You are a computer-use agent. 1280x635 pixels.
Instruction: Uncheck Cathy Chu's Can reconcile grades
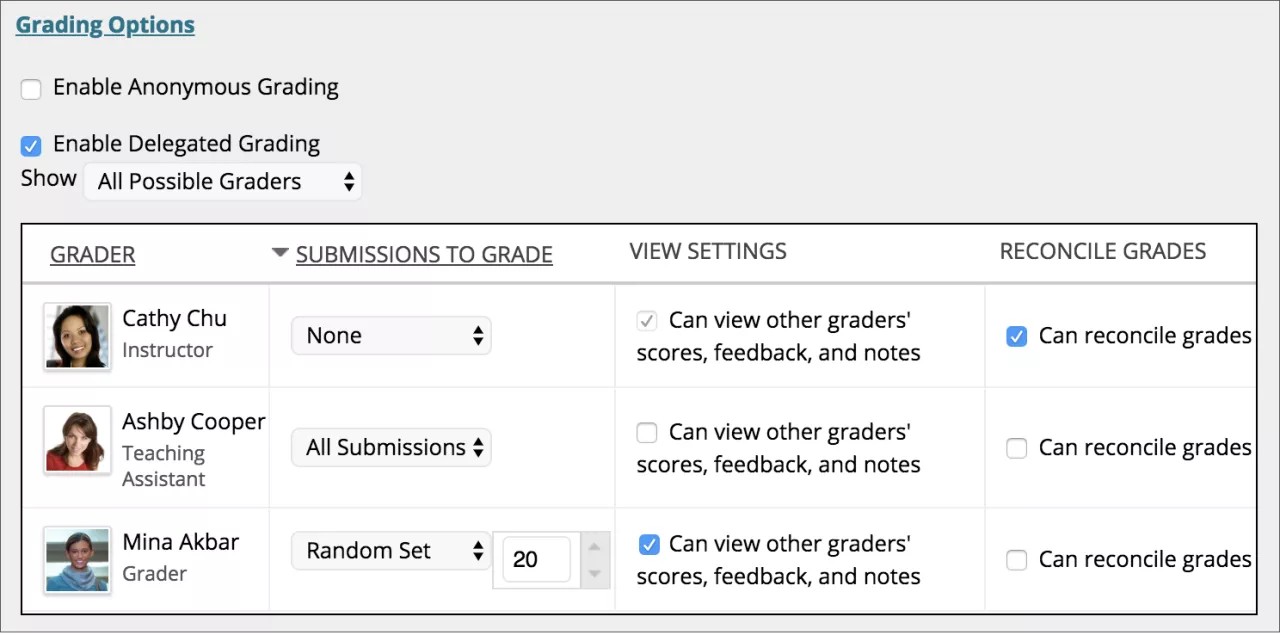[1016, 337]
